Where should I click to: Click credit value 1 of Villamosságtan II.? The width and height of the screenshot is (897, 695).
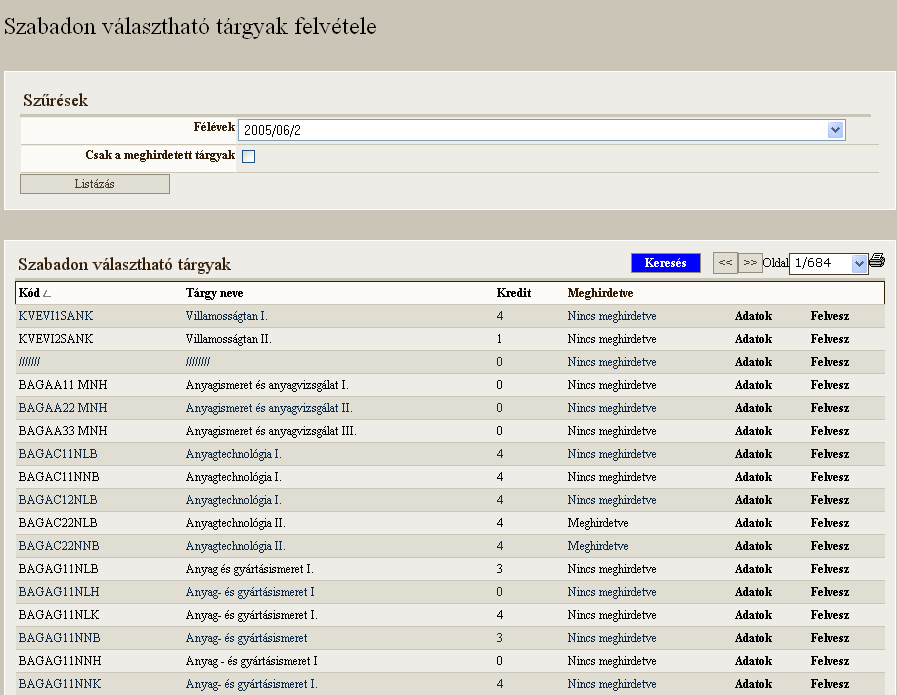tap(499, 339)
